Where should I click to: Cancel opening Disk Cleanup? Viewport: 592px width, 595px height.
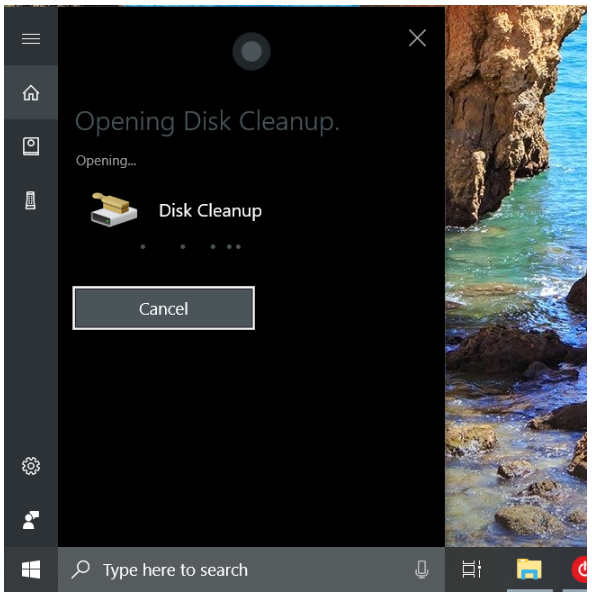[x=164, y=308]
